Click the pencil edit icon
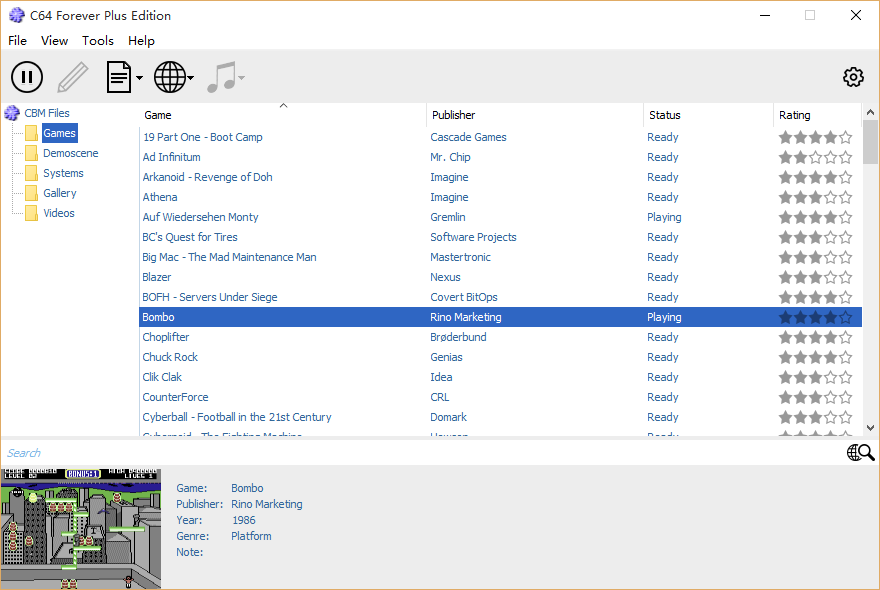The image size is (880, 590). point(73,77)
